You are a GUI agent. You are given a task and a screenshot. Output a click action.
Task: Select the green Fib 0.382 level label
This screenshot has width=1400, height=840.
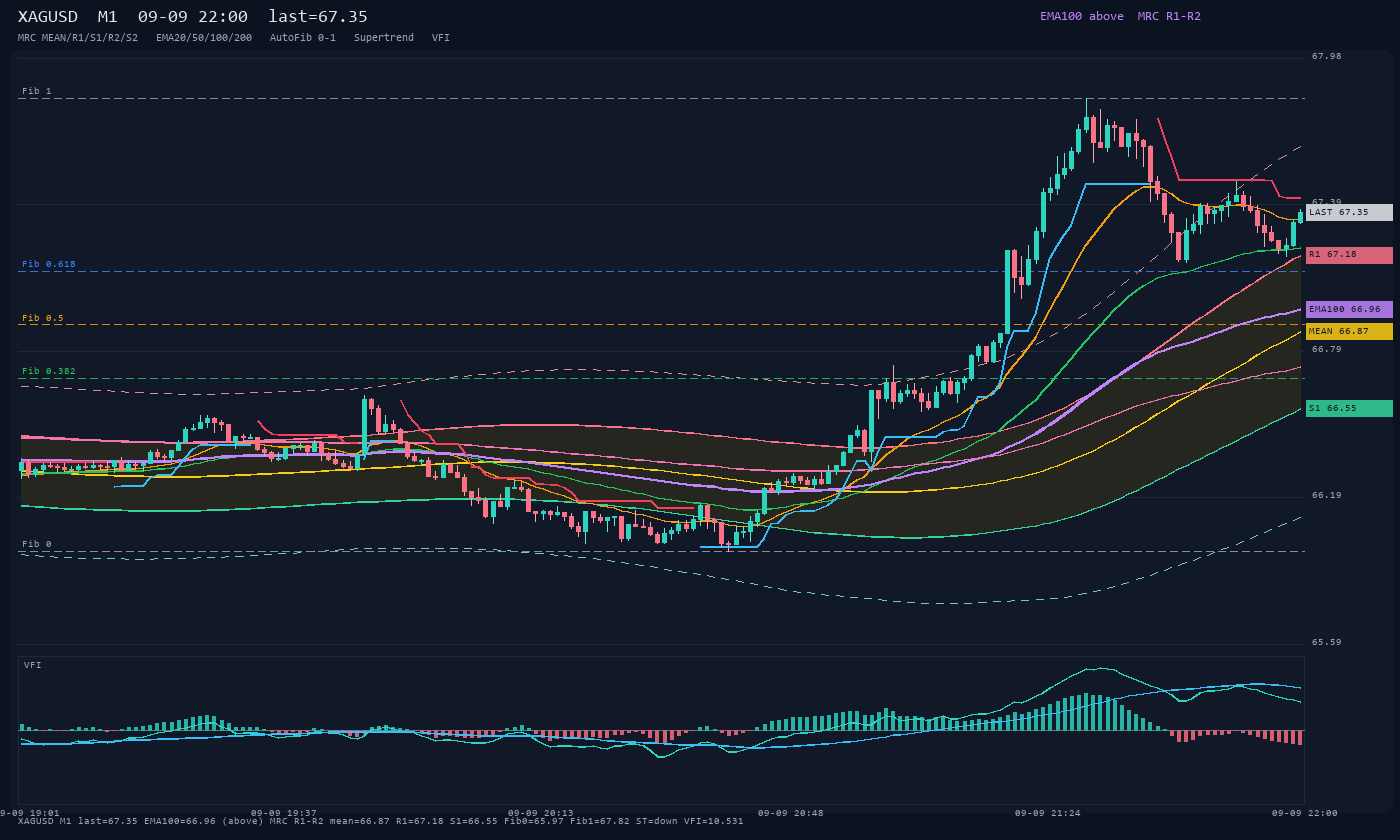49,371
